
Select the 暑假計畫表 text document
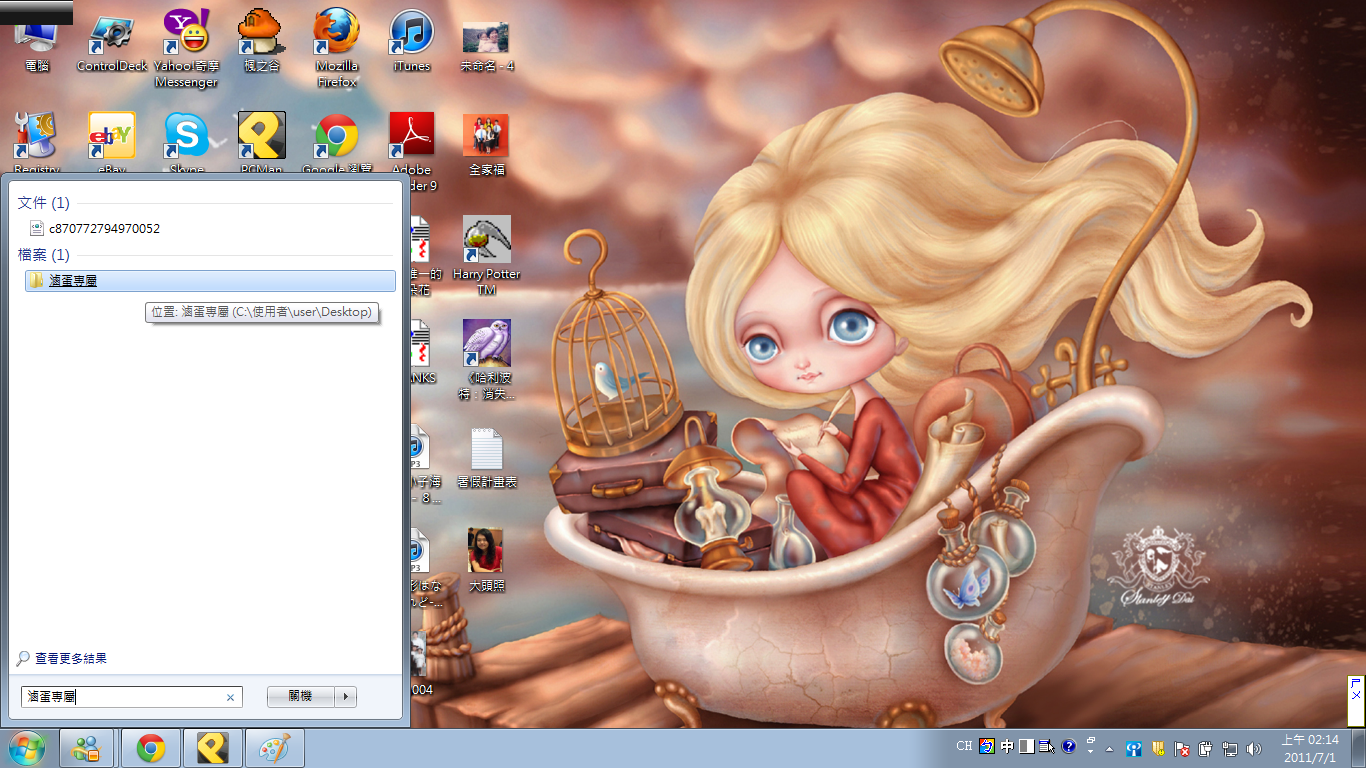click(x=487, y=457)
